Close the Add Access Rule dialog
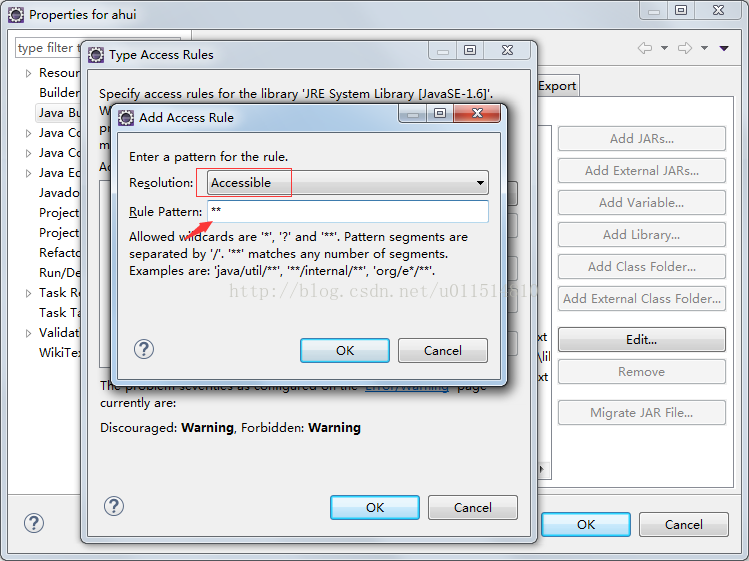 click(477, 113)
